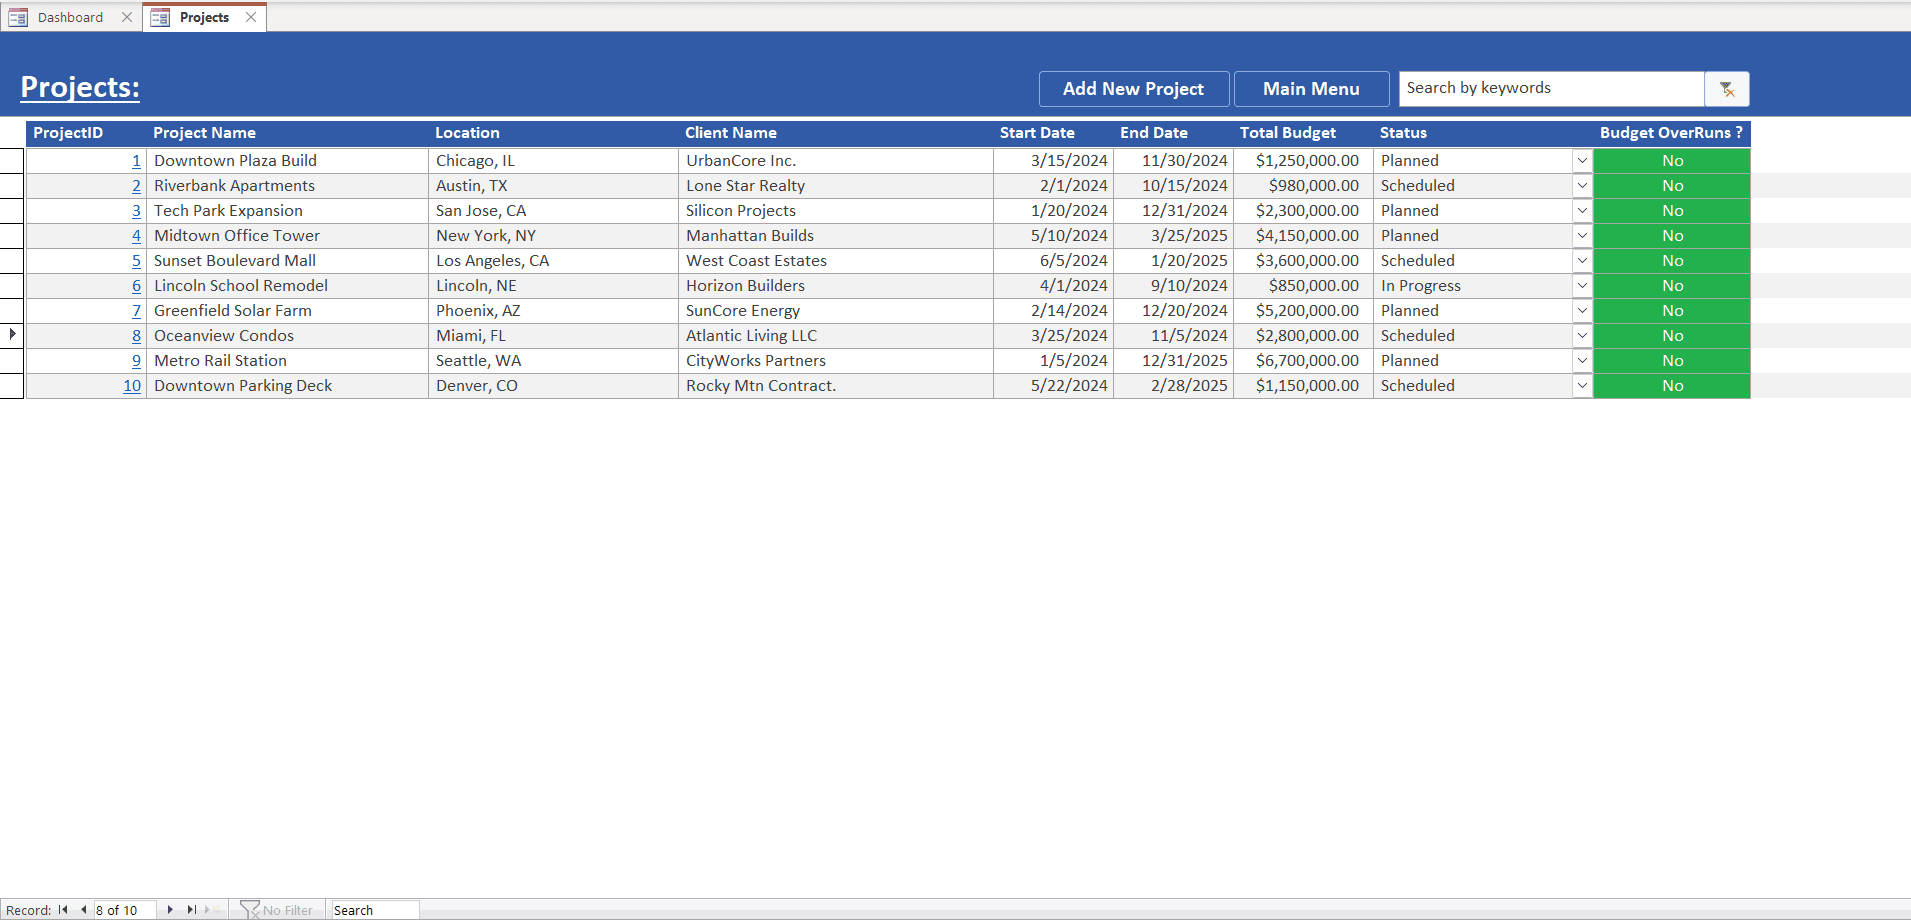Expand the Status combo for Downtown Parking Deck

pyautogui.click(x=1581, y=385)
